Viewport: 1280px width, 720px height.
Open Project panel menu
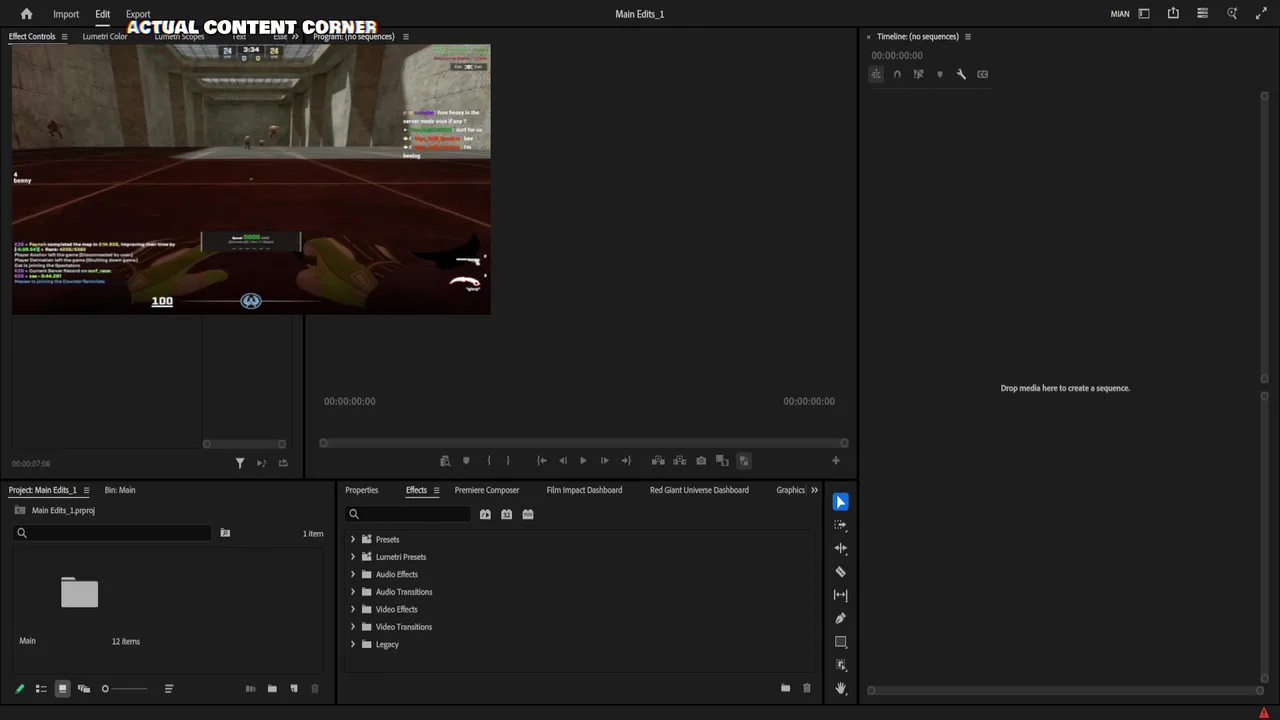(x=86, y=490)
